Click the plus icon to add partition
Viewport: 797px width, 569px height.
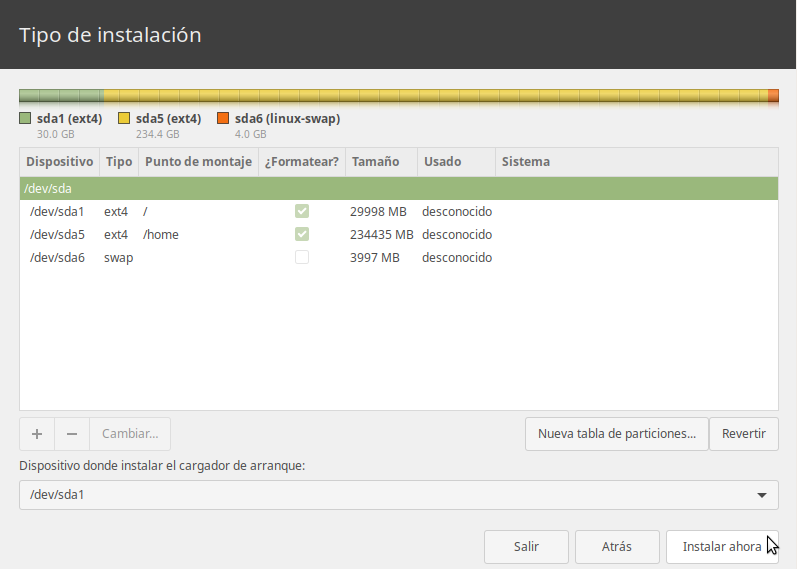tap(37, 434)
